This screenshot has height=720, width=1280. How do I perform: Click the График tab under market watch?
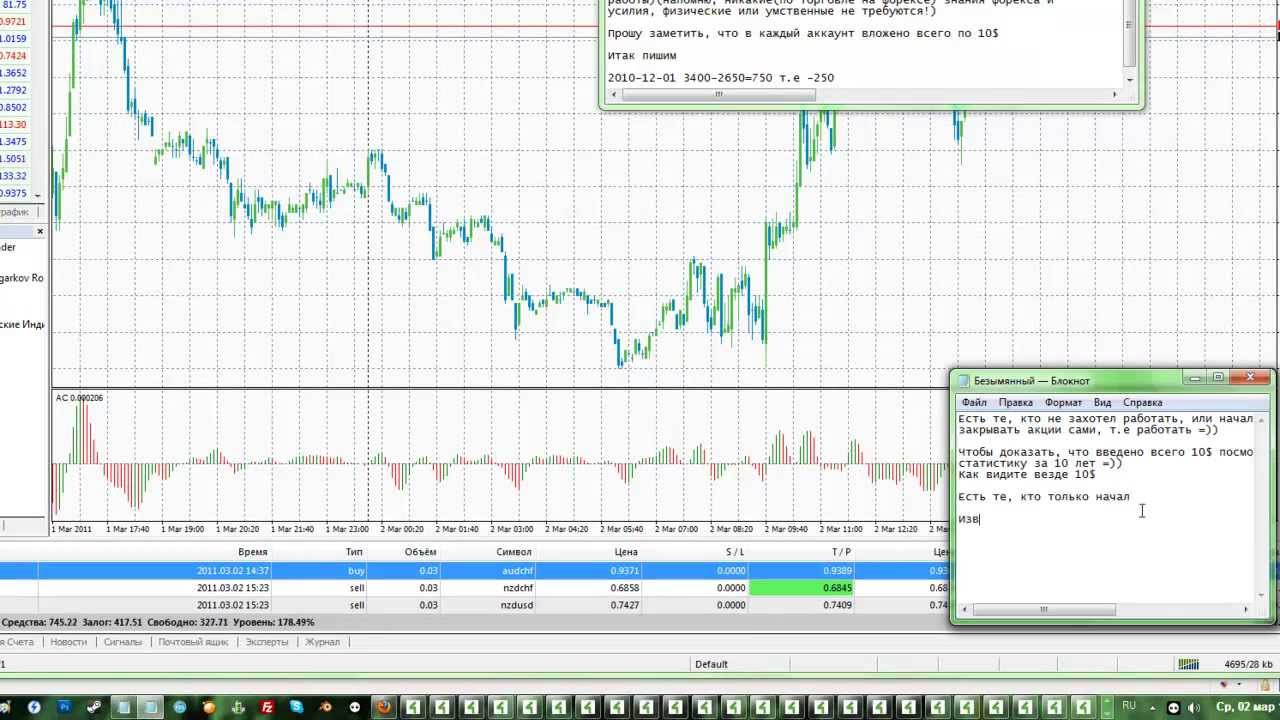click(x=14, y=212)
